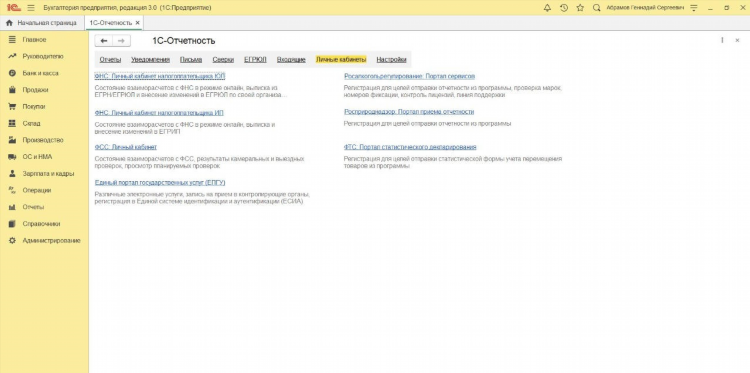Image resolution: width=750 pixels, height=373 pixels.
Task: Open the ОС и НМА section
Action: 37,157
